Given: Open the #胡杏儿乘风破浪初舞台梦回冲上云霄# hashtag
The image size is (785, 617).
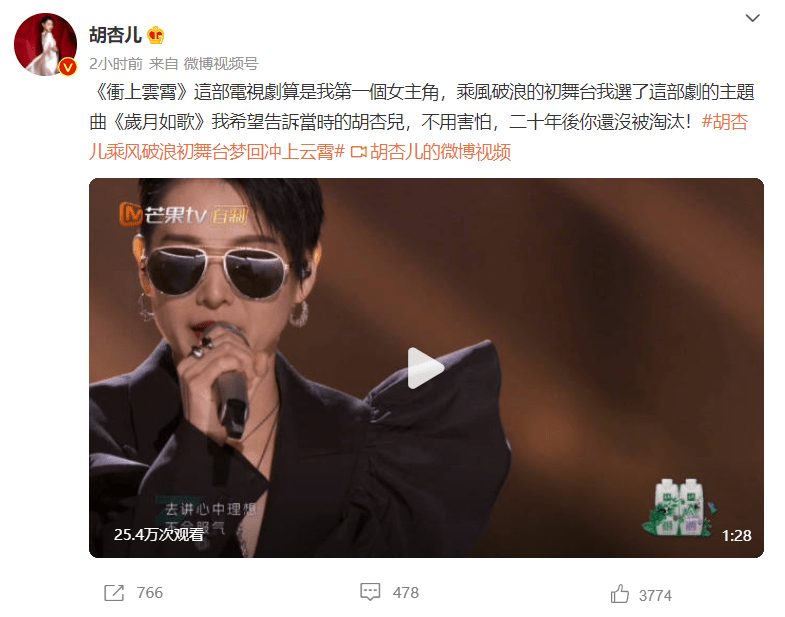Looking at the screenshot, I should tap(419, 136).
